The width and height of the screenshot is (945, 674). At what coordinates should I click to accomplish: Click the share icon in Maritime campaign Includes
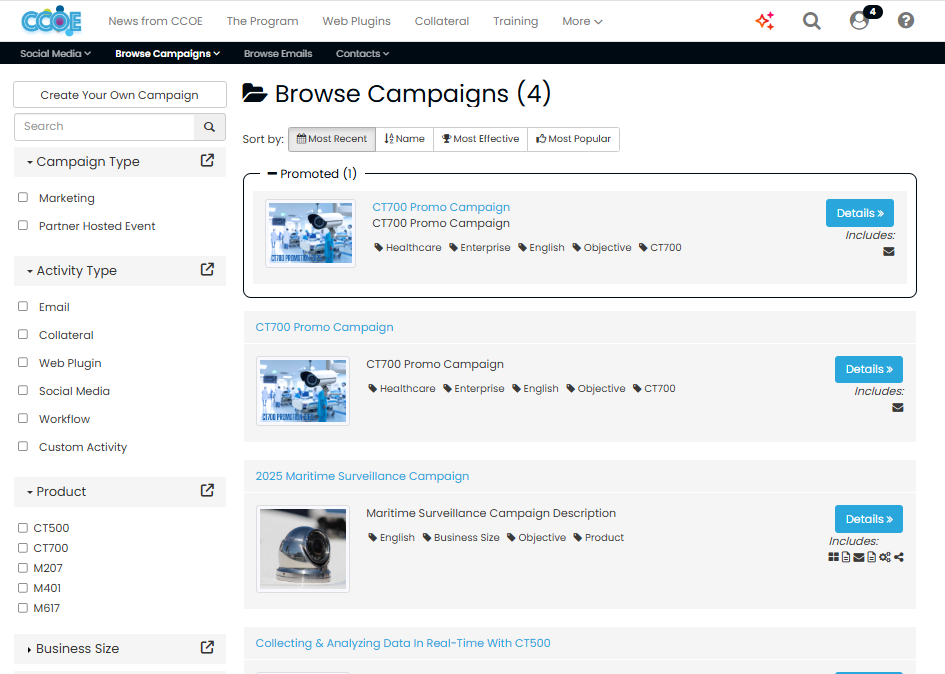(897, 557)
